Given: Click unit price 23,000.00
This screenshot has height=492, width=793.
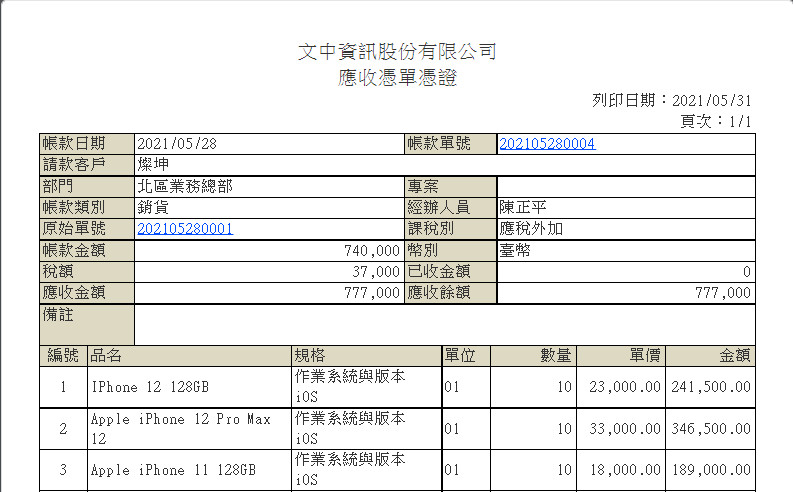Looking at the screenshot, I should pos(625,387).
